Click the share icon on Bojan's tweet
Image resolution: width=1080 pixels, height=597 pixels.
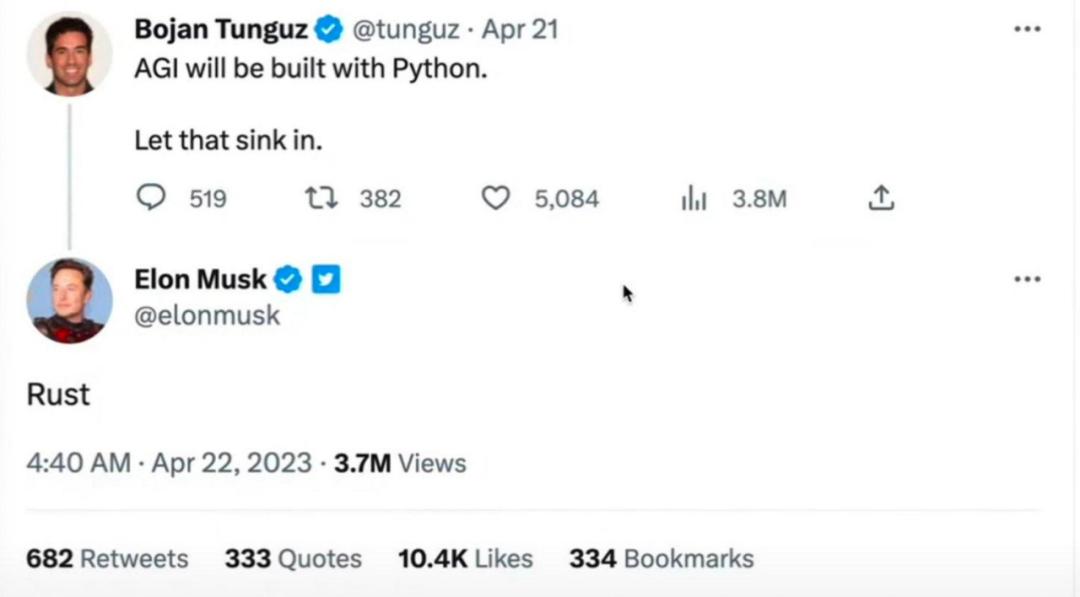[880, 198]
